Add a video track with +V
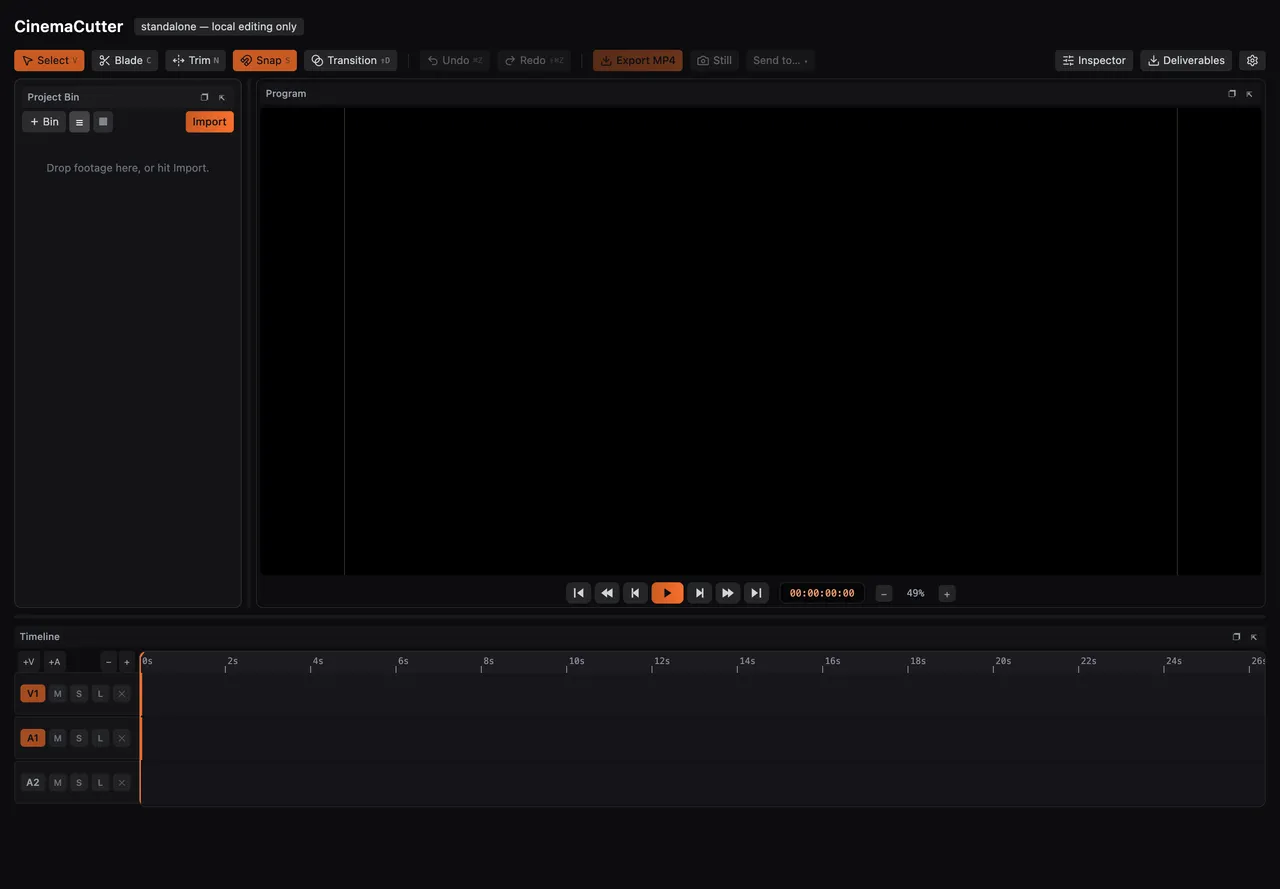 (29, 662)
